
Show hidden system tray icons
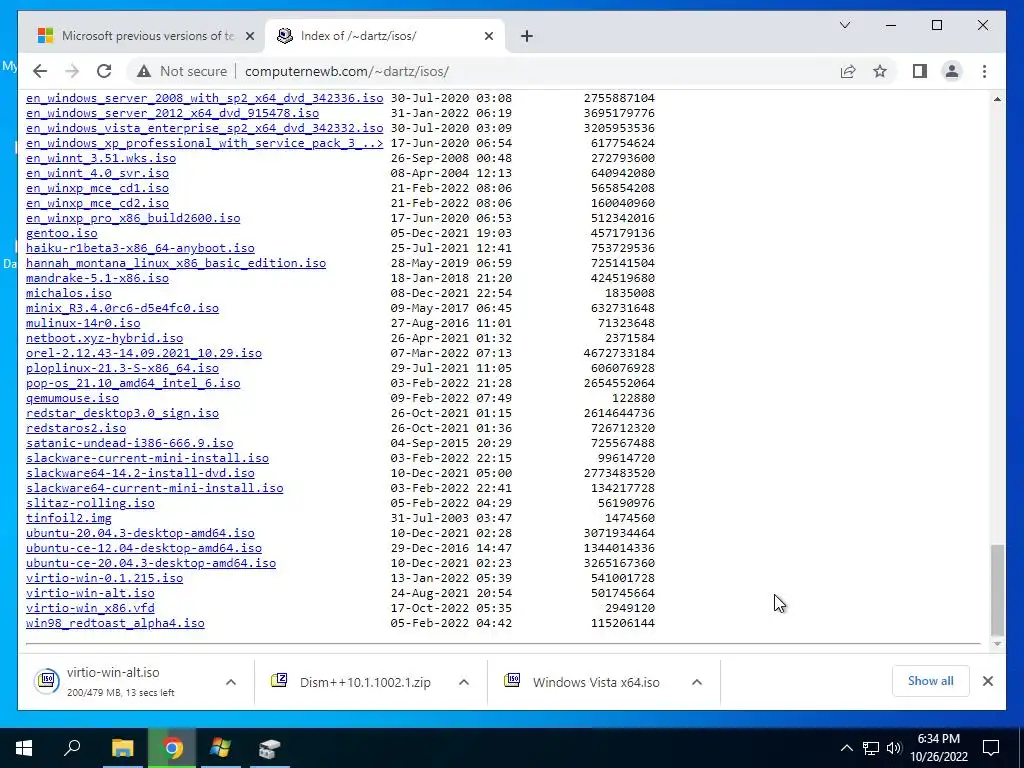pos(846,748)
